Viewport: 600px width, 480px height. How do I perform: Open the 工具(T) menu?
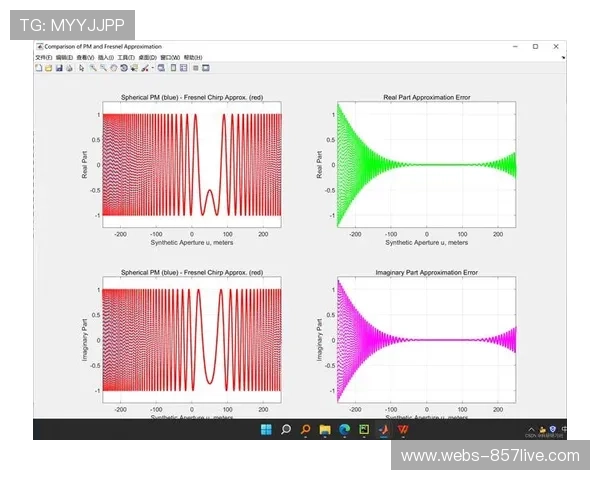click(x=123, y=57)
